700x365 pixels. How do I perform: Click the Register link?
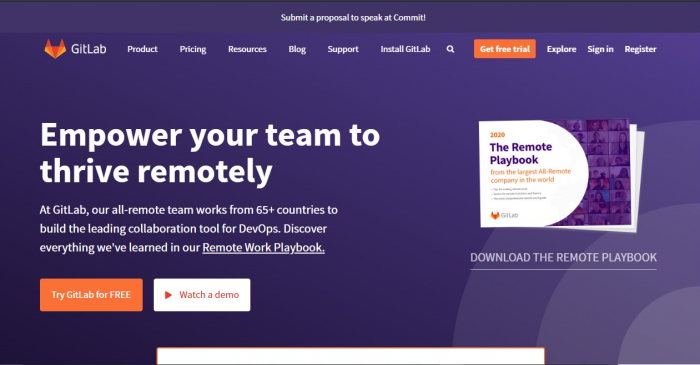point(640,49)
